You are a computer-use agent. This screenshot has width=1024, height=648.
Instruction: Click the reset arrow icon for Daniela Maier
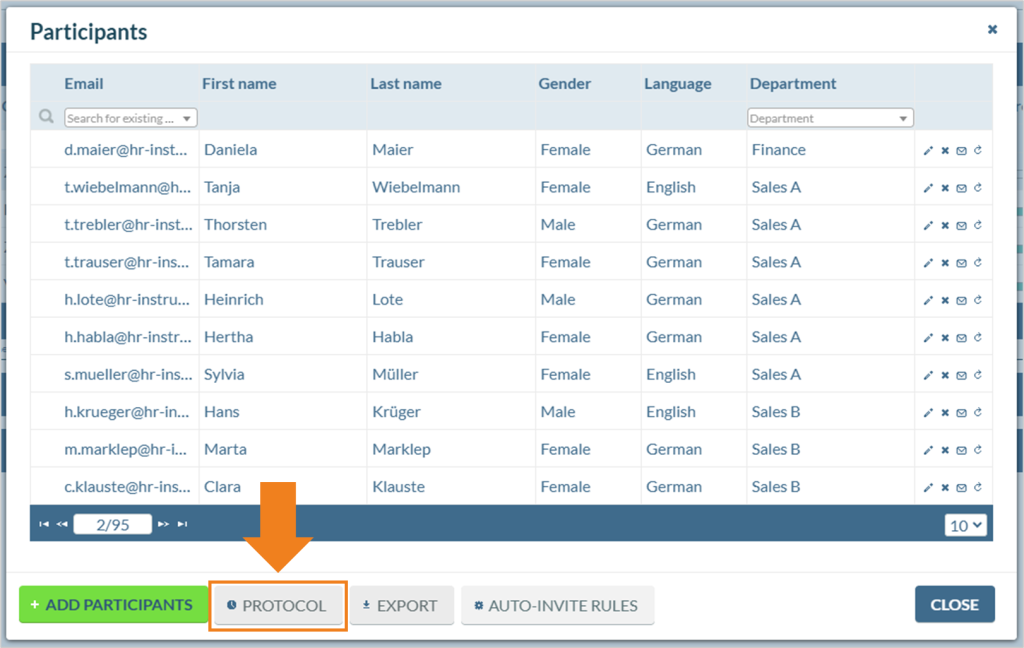(x=978, y=150)
